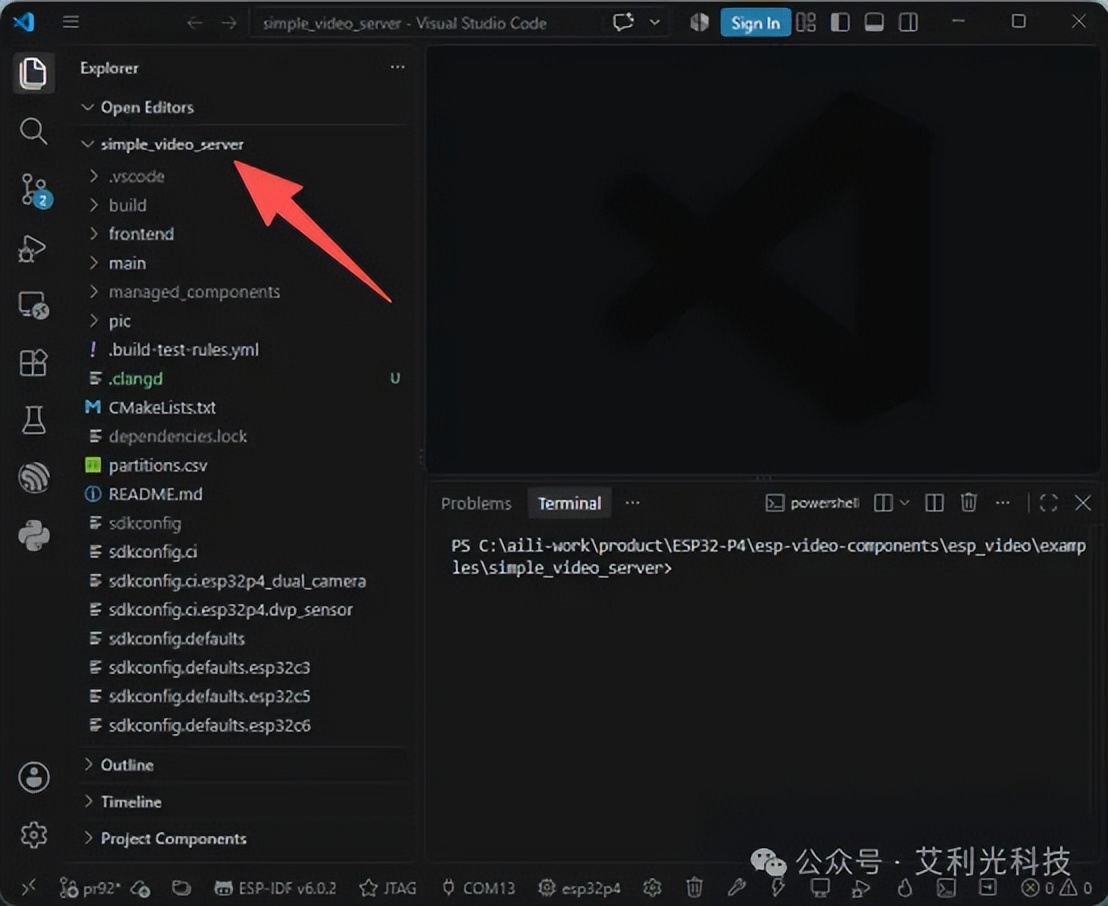Click the Sign In button
Screen dimensions: 1108x906
tap(755, 23)
